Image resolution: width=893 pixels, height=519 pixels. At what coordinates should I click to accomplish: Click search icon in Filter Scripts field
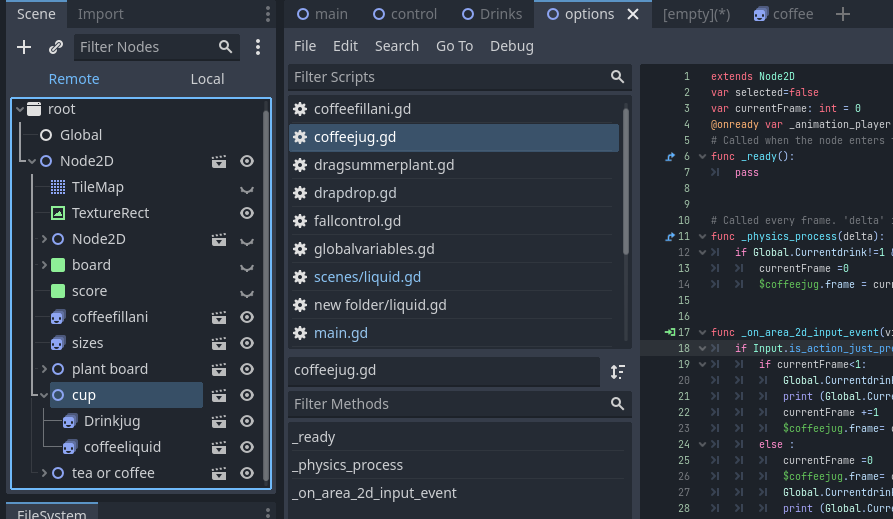click(x=617, y=77)
